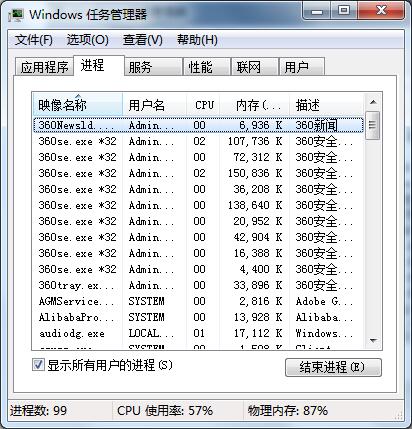Image resolution: width=412 pixels, height=429 pixels.
Task: Select the AGMService process row
Action: click(x=198, y=301)
